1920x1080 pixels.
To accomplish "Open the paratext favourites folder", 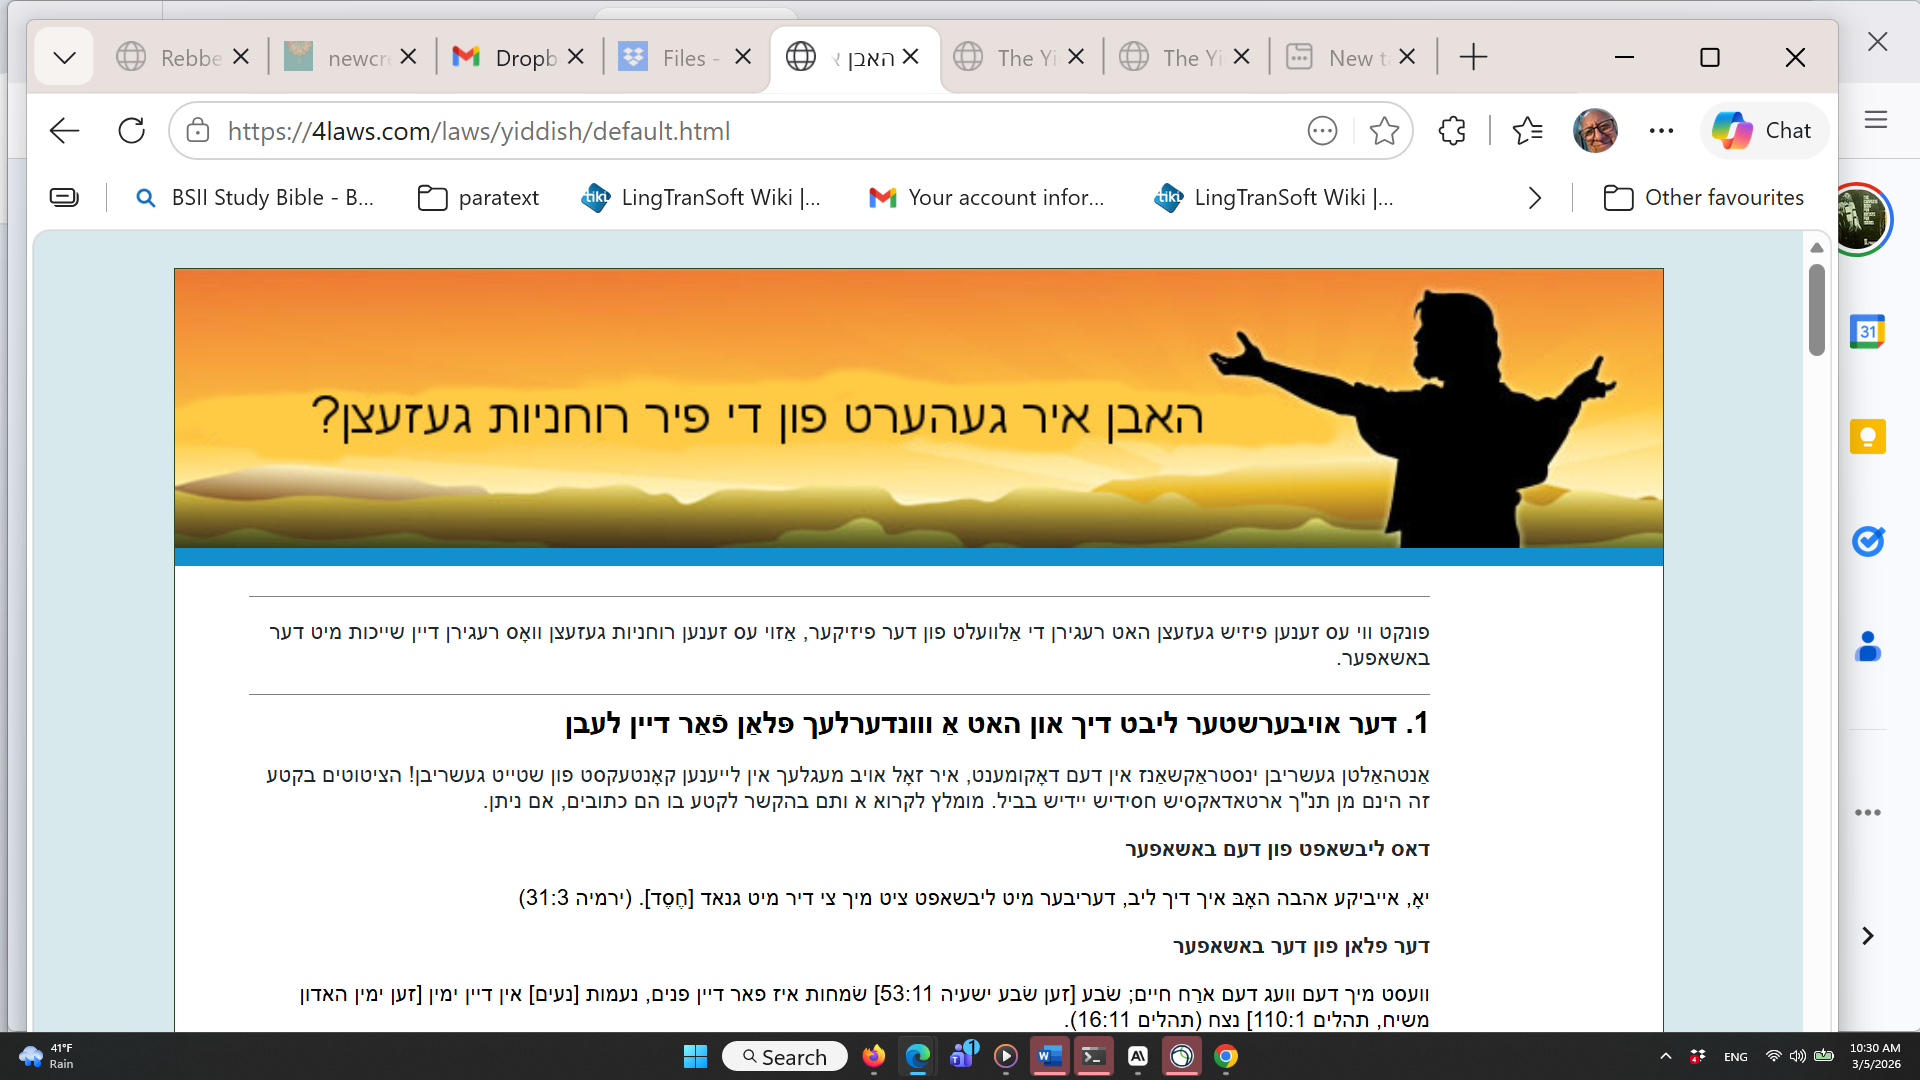I will [478, 198].
